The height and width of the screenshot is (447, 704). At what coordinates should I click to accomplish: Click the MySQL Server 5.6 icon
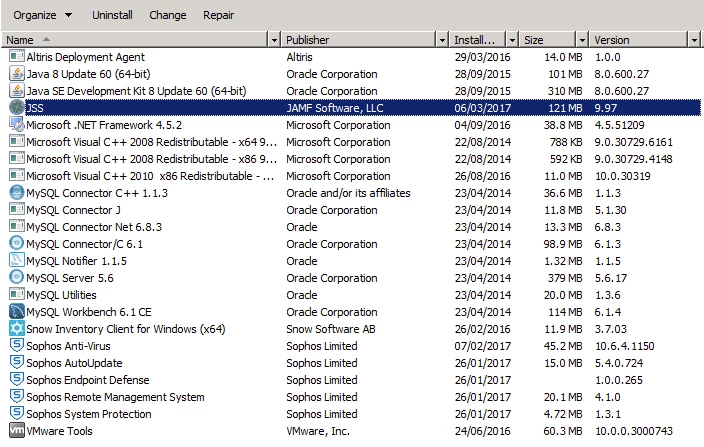[x=17, y=278]
